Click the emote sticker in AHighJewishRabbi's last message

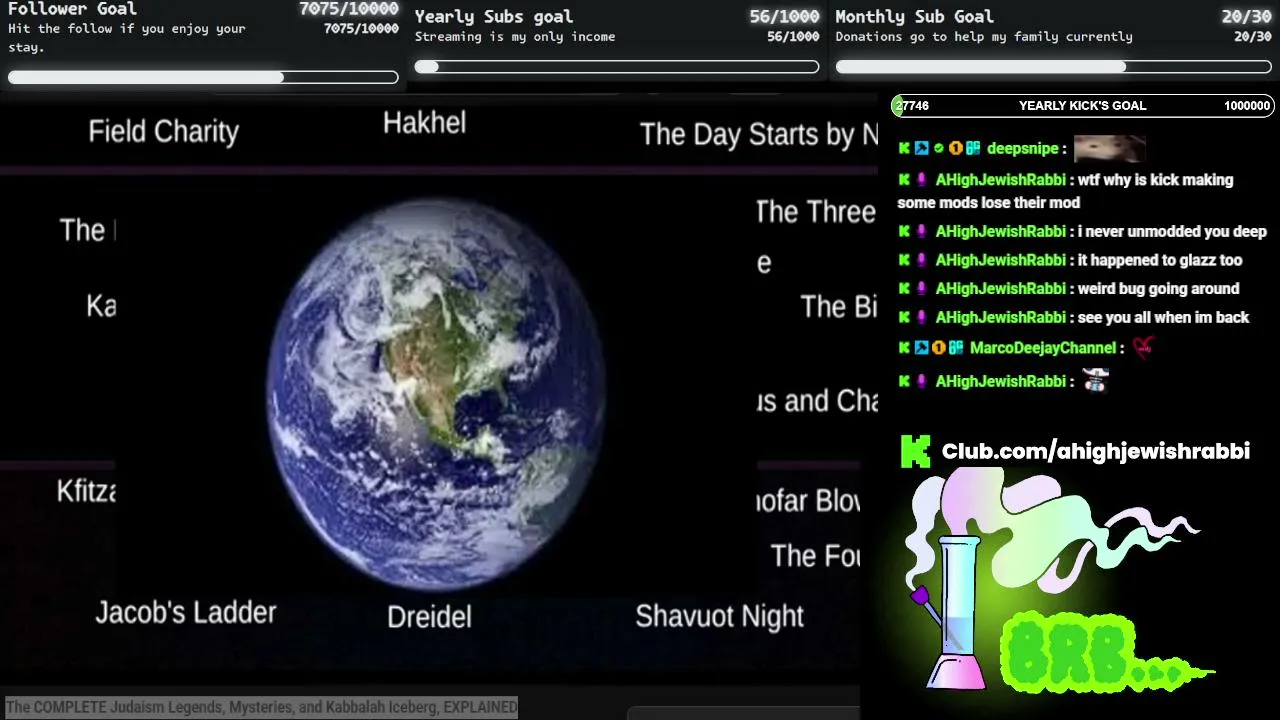[x=1096, y=380]
